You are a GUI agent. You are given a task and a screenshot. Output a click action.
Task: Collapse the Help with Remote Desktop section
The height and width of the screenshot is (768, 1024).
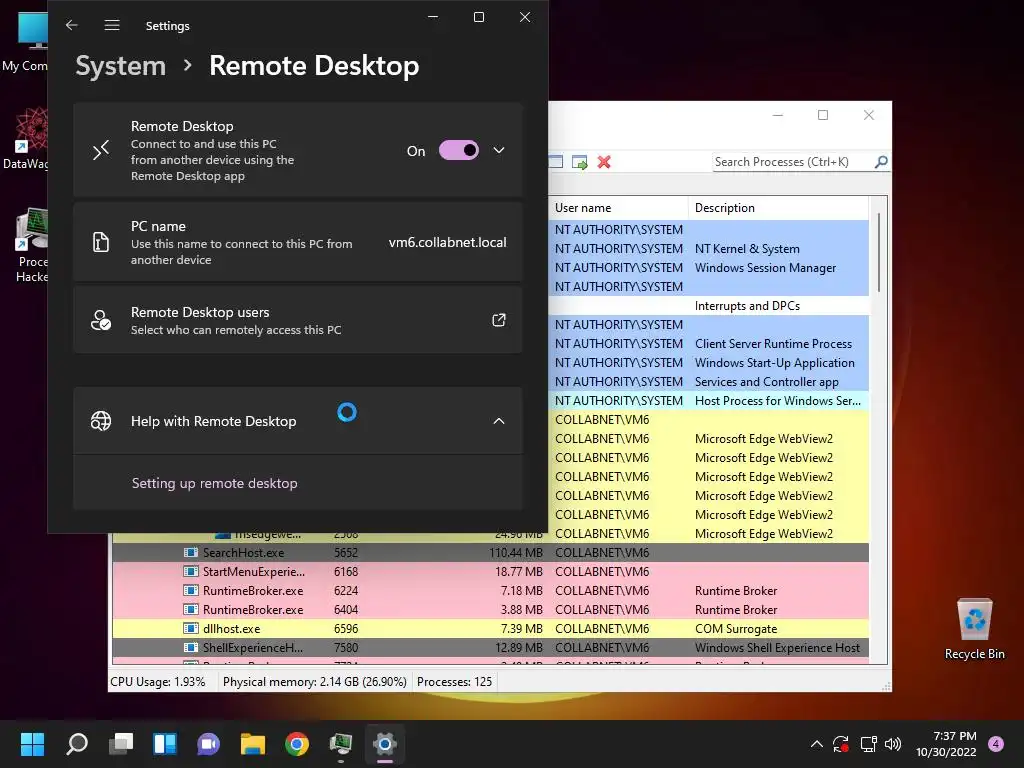click(499, 421)
